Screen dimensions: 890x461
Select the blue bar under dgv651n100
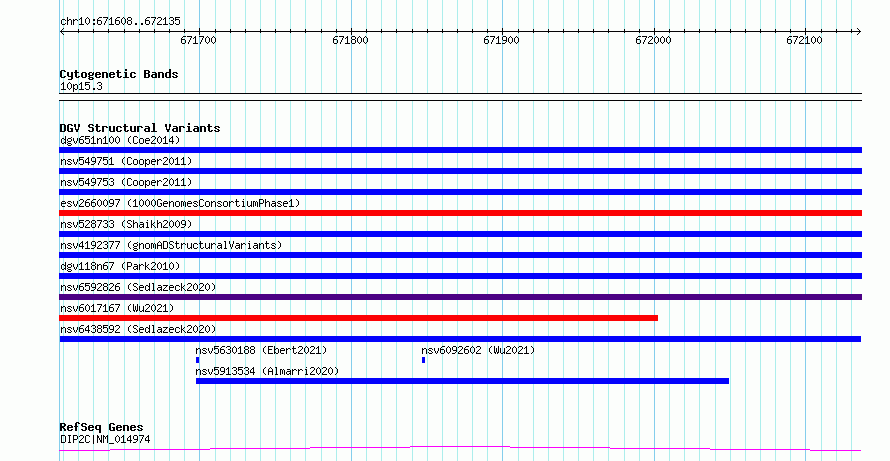(x=460, y=150)
